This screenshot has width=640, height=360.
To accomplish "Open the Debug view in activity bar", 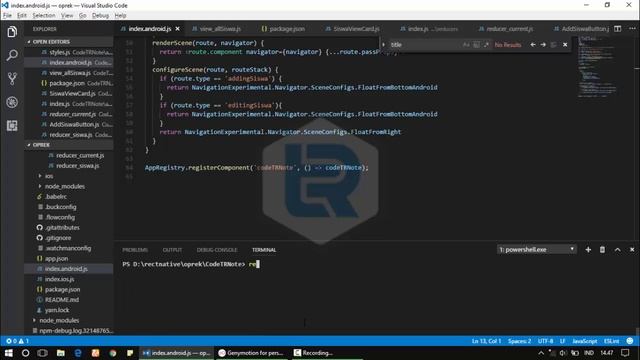I will [12, 102].
